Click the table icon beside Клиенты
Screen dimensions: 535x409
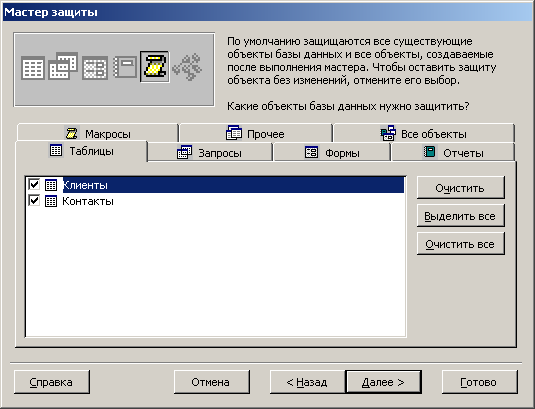(51, 185)
